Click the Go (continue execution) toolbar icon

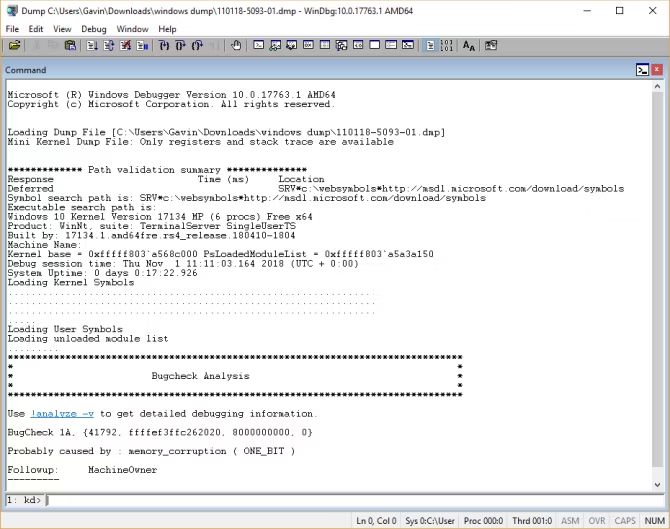92,45
